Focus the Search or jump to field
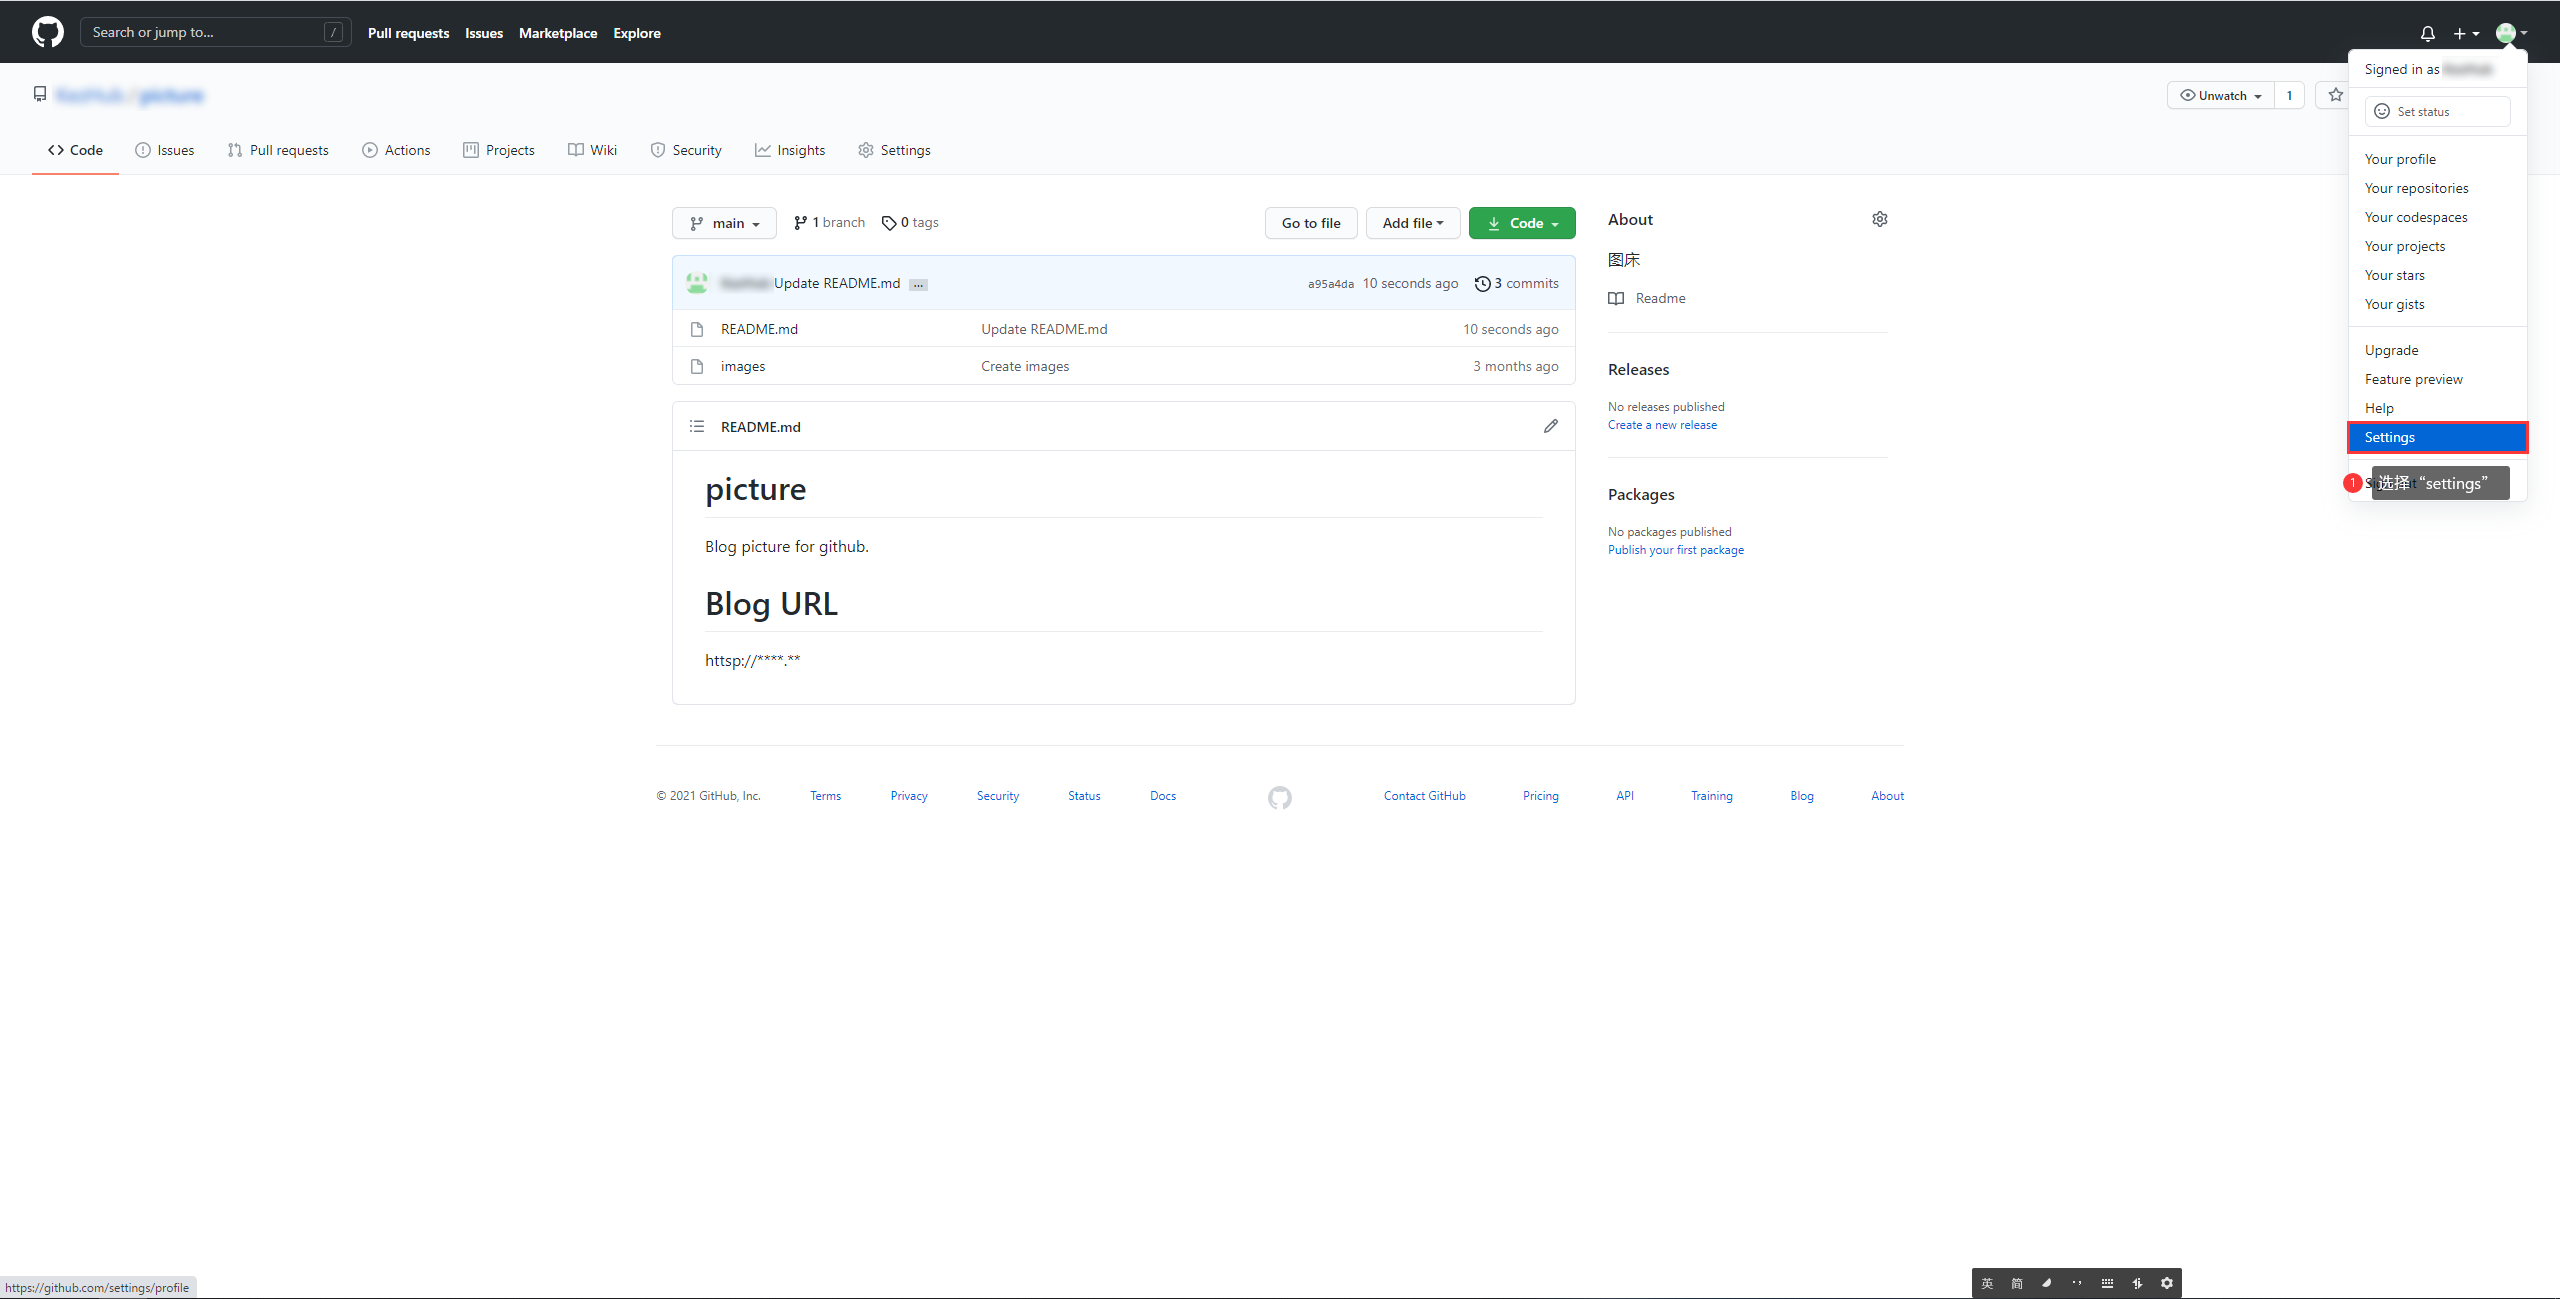 click(x=215, y=32)
